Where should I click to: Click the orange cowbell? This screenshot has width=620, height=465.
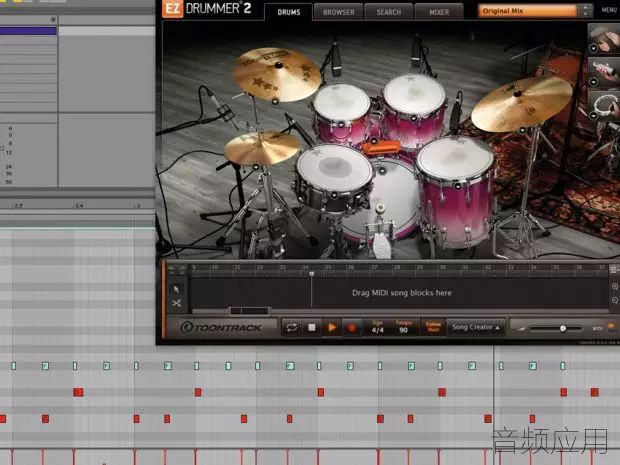coord(381,147)
